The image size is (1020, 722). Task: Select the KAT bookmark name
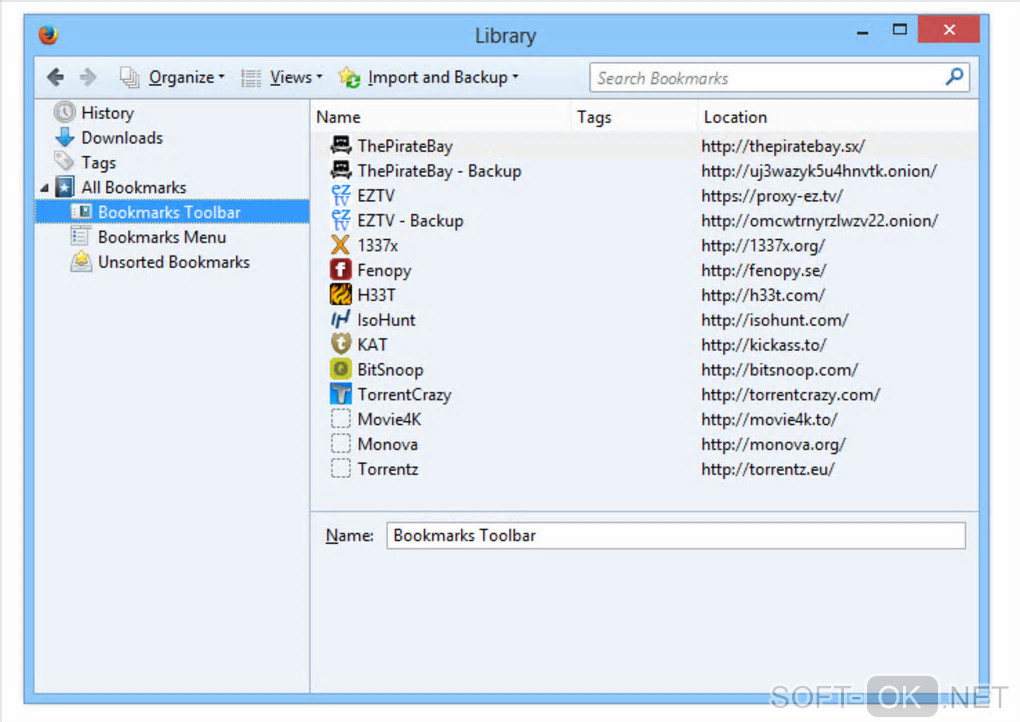coord(372,345)
